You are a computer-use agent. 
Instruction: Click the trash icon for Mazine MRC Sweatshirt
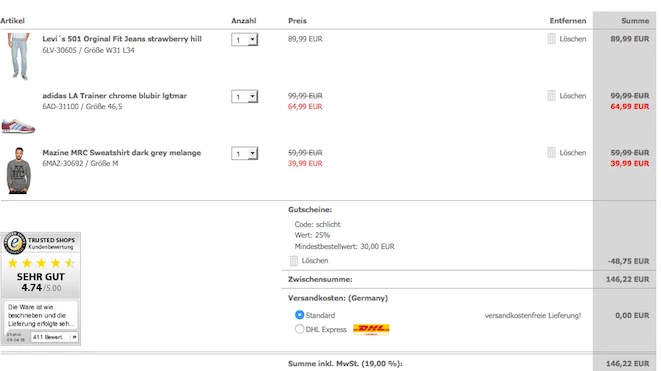point(551,153)
